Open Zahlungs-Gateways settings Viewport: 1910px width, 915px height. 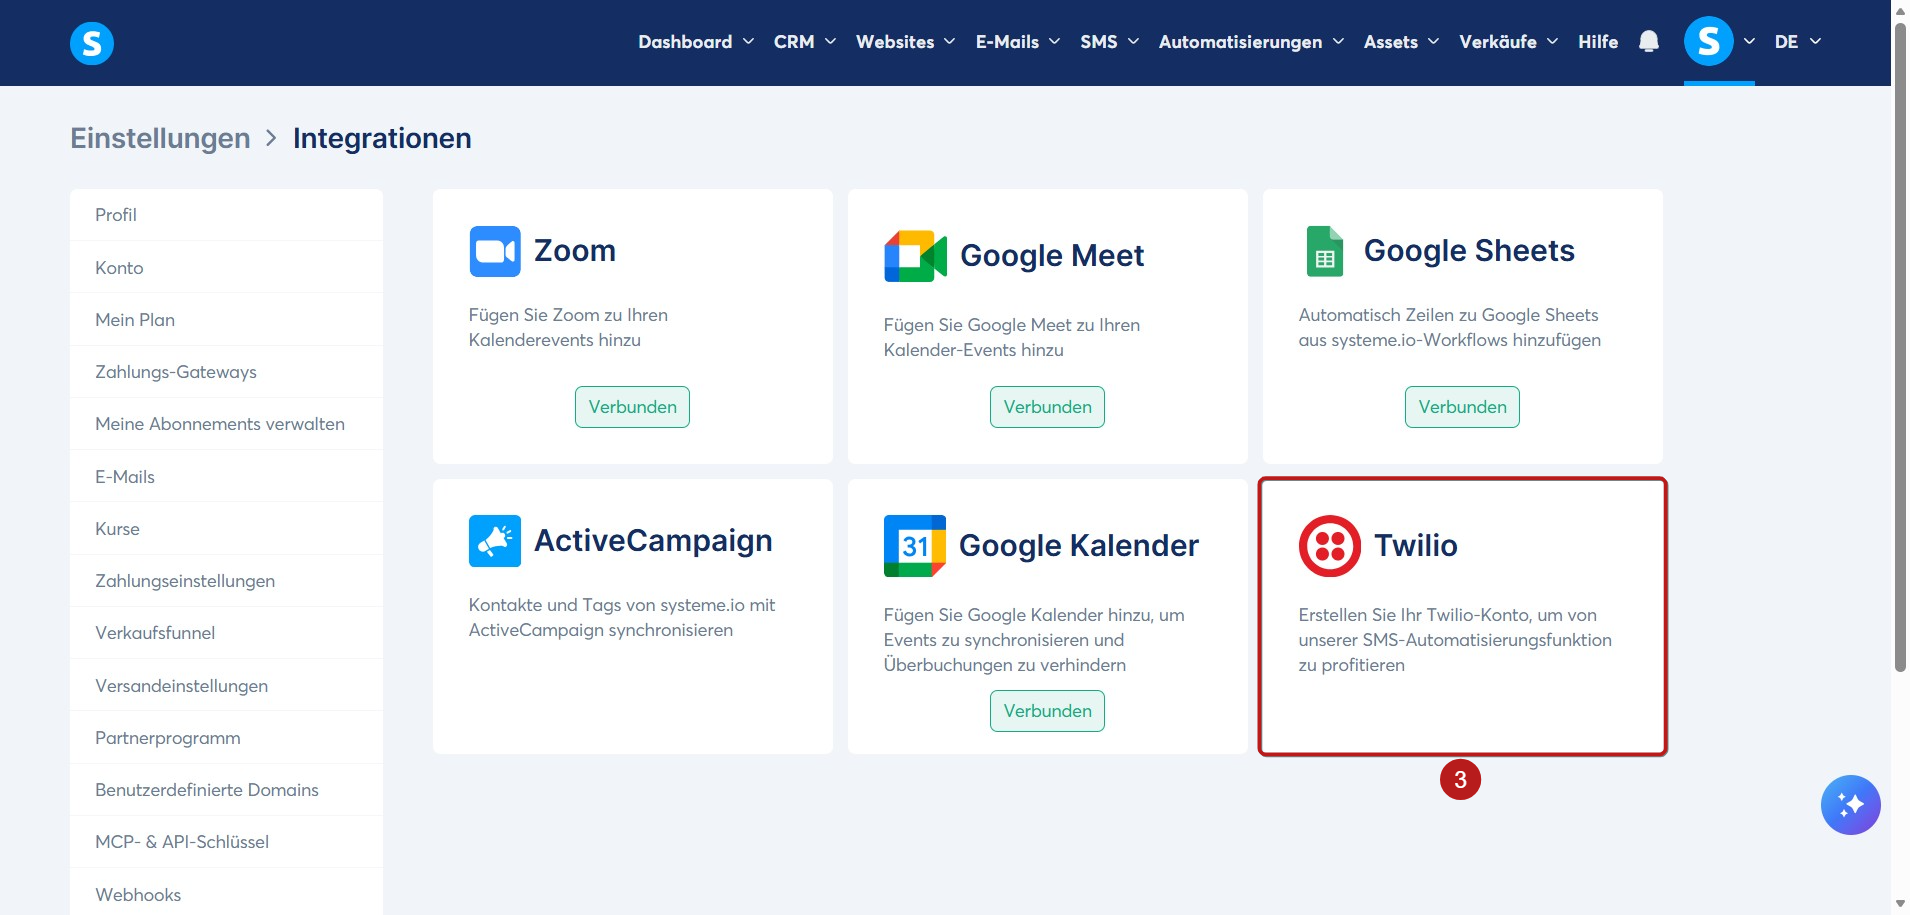[x=226, y=372]
